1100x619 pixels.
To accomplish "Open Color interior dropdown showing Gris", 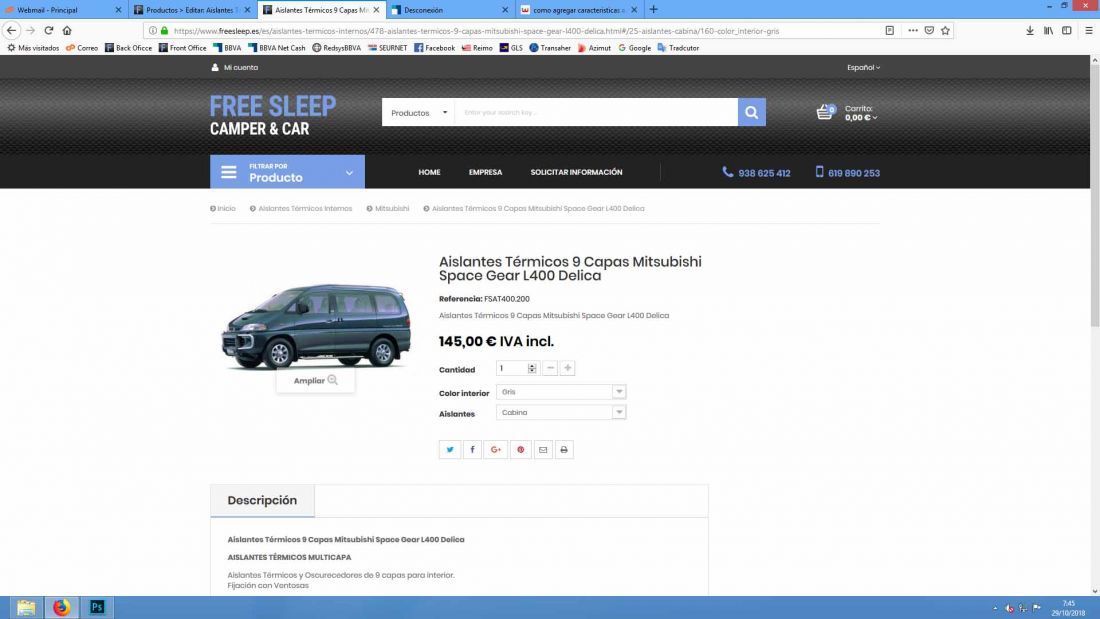I will point(561,392).
